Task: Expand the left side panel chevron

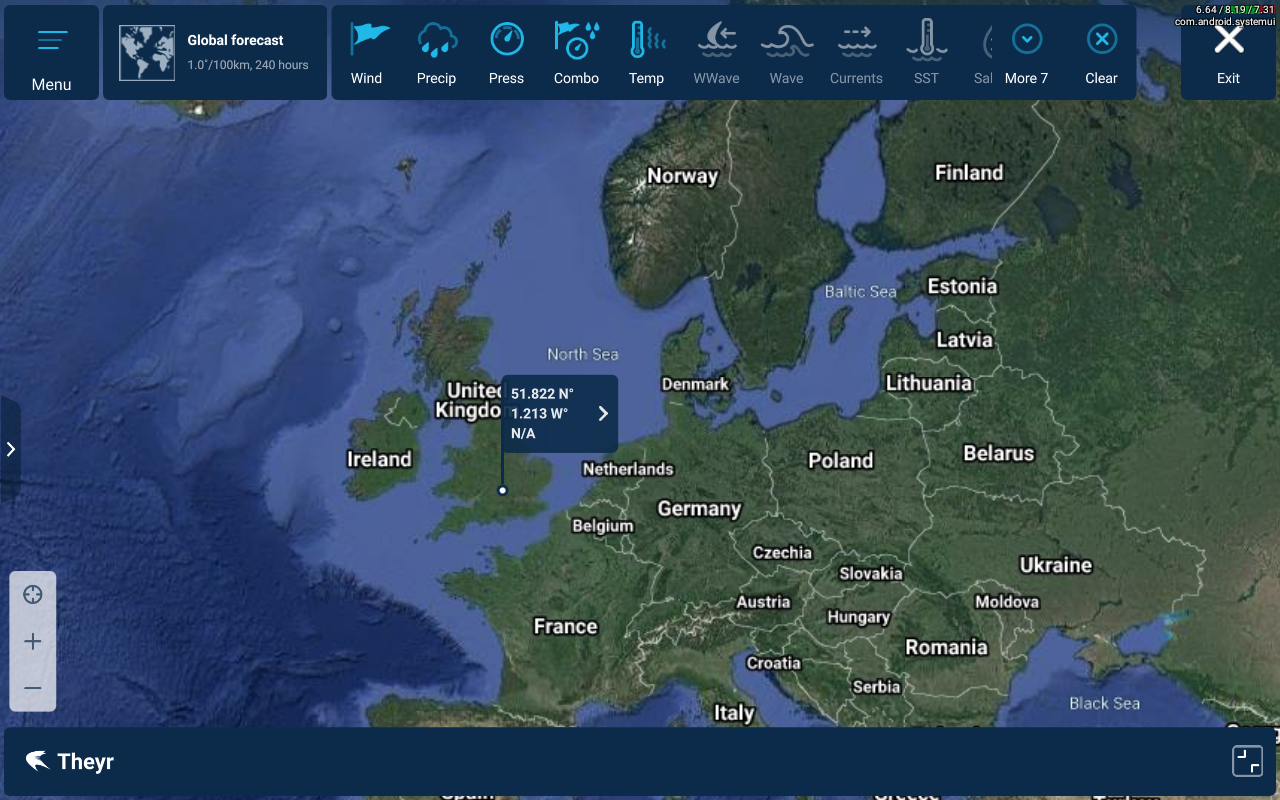Action: pos(10,449)
